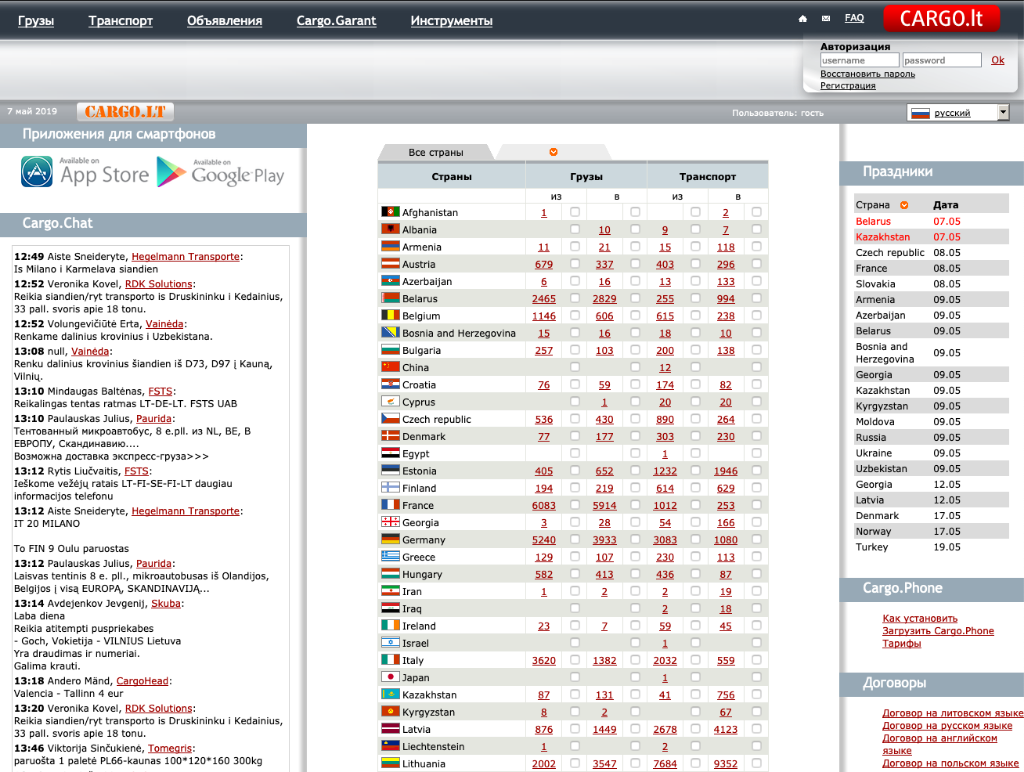The height and width of the screenshot is (772, 1024).
Task: Open the Skuba company link in chat
Action: [166, 603]
